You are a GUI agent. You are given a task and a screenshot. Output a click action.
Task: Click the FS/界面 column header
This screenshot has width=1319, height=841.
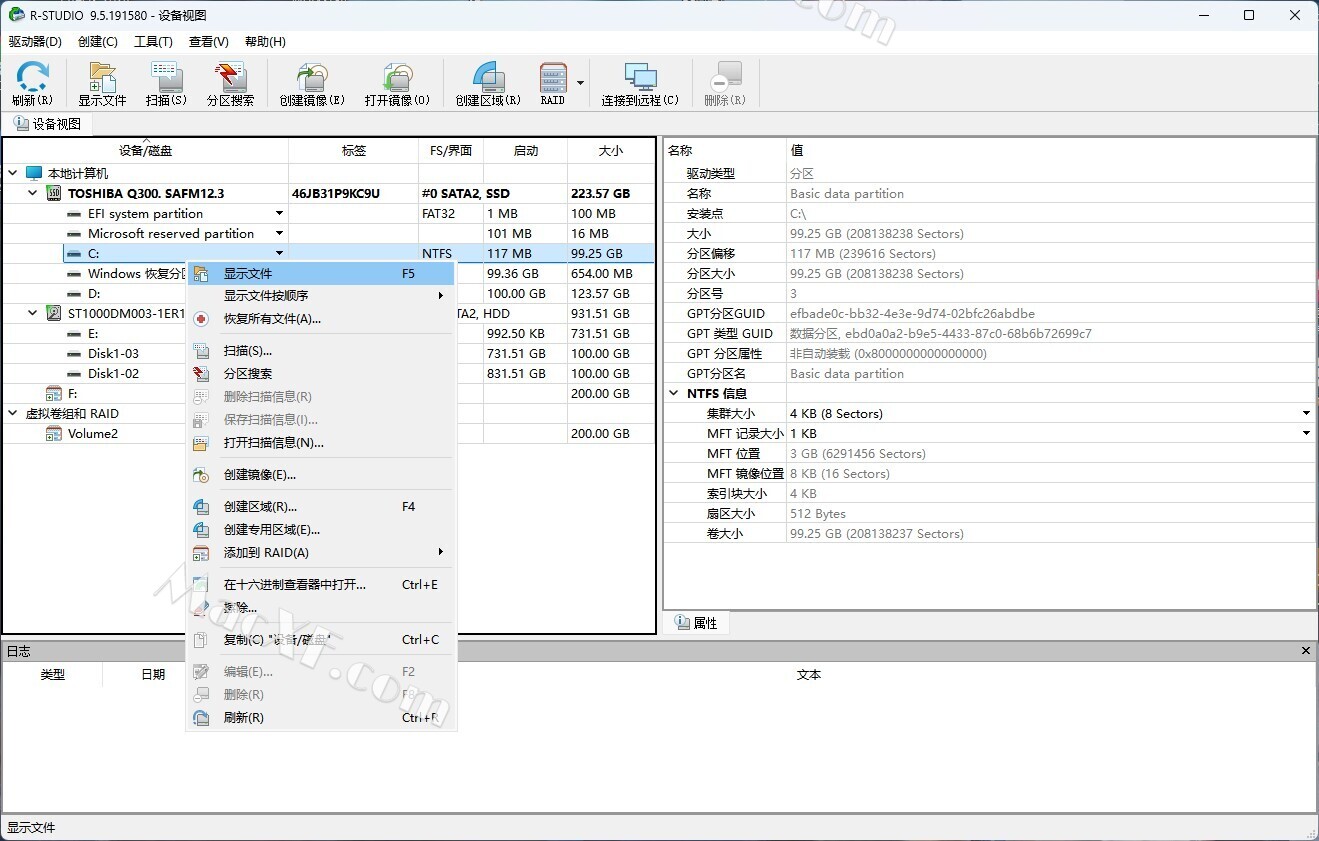(451, 151)
